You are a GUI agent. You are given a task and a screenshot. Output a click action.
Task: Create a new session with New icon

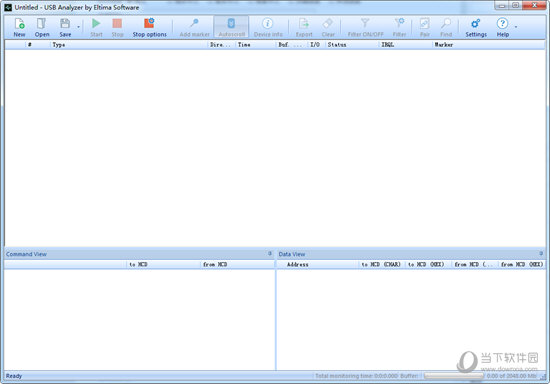19,27
